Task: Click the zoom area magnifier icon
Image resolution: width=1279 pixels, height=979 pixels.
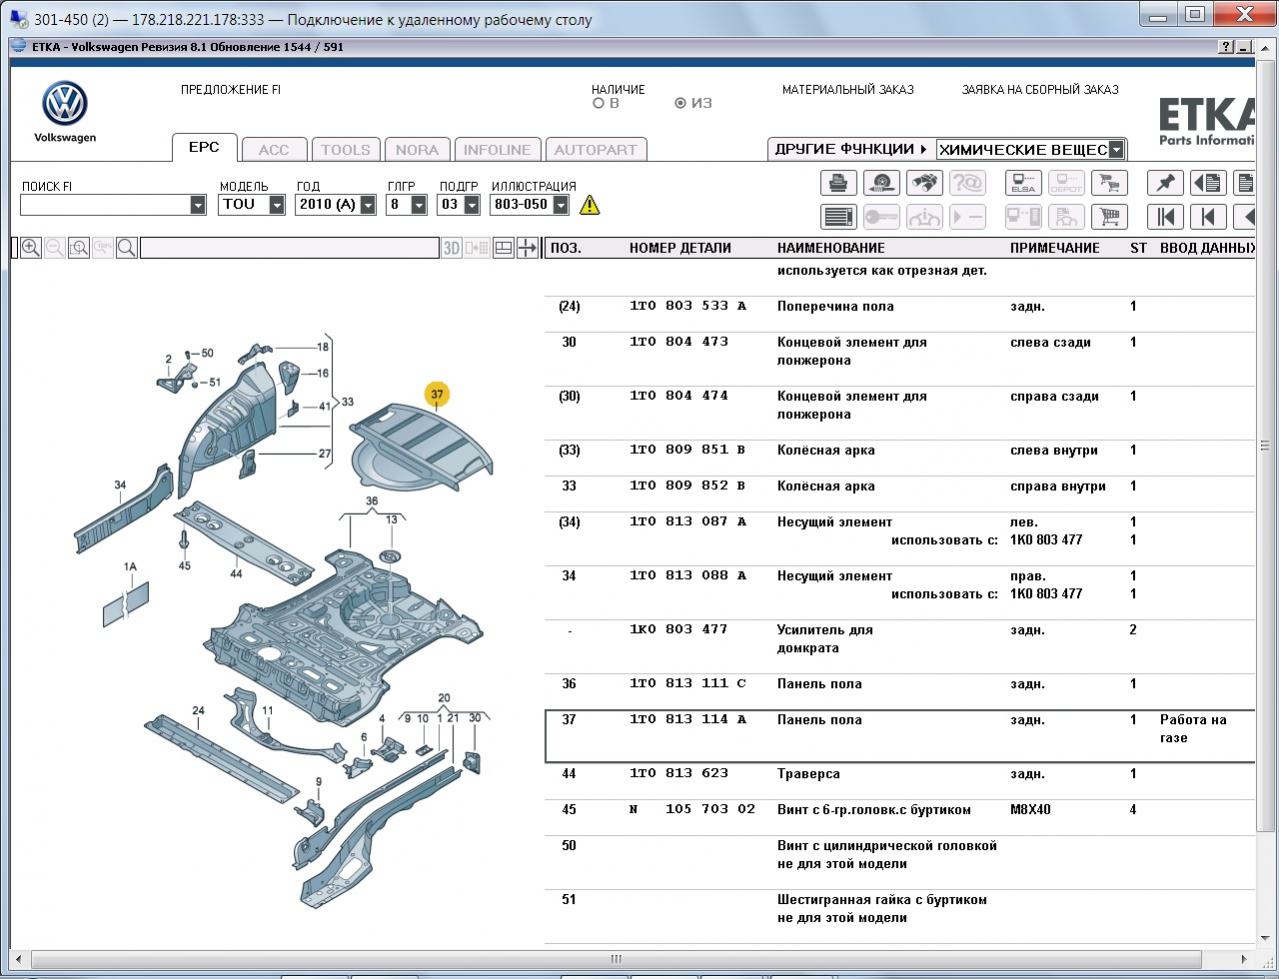Action: pos(79,248)
